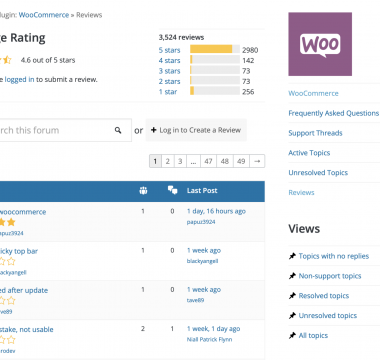Viewport: 380px width, 360px height.
Task: Open the Support Threads link
Action: (315, 133)
